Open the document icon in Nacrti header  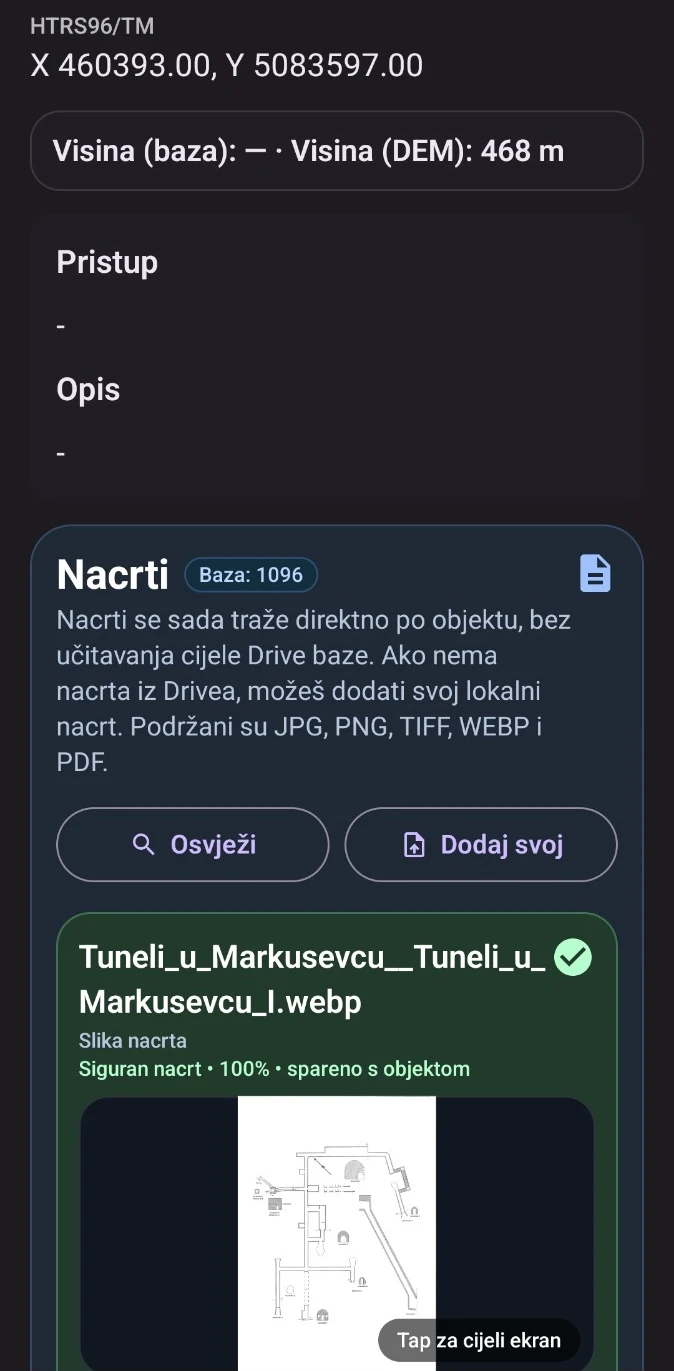[595, 574]
